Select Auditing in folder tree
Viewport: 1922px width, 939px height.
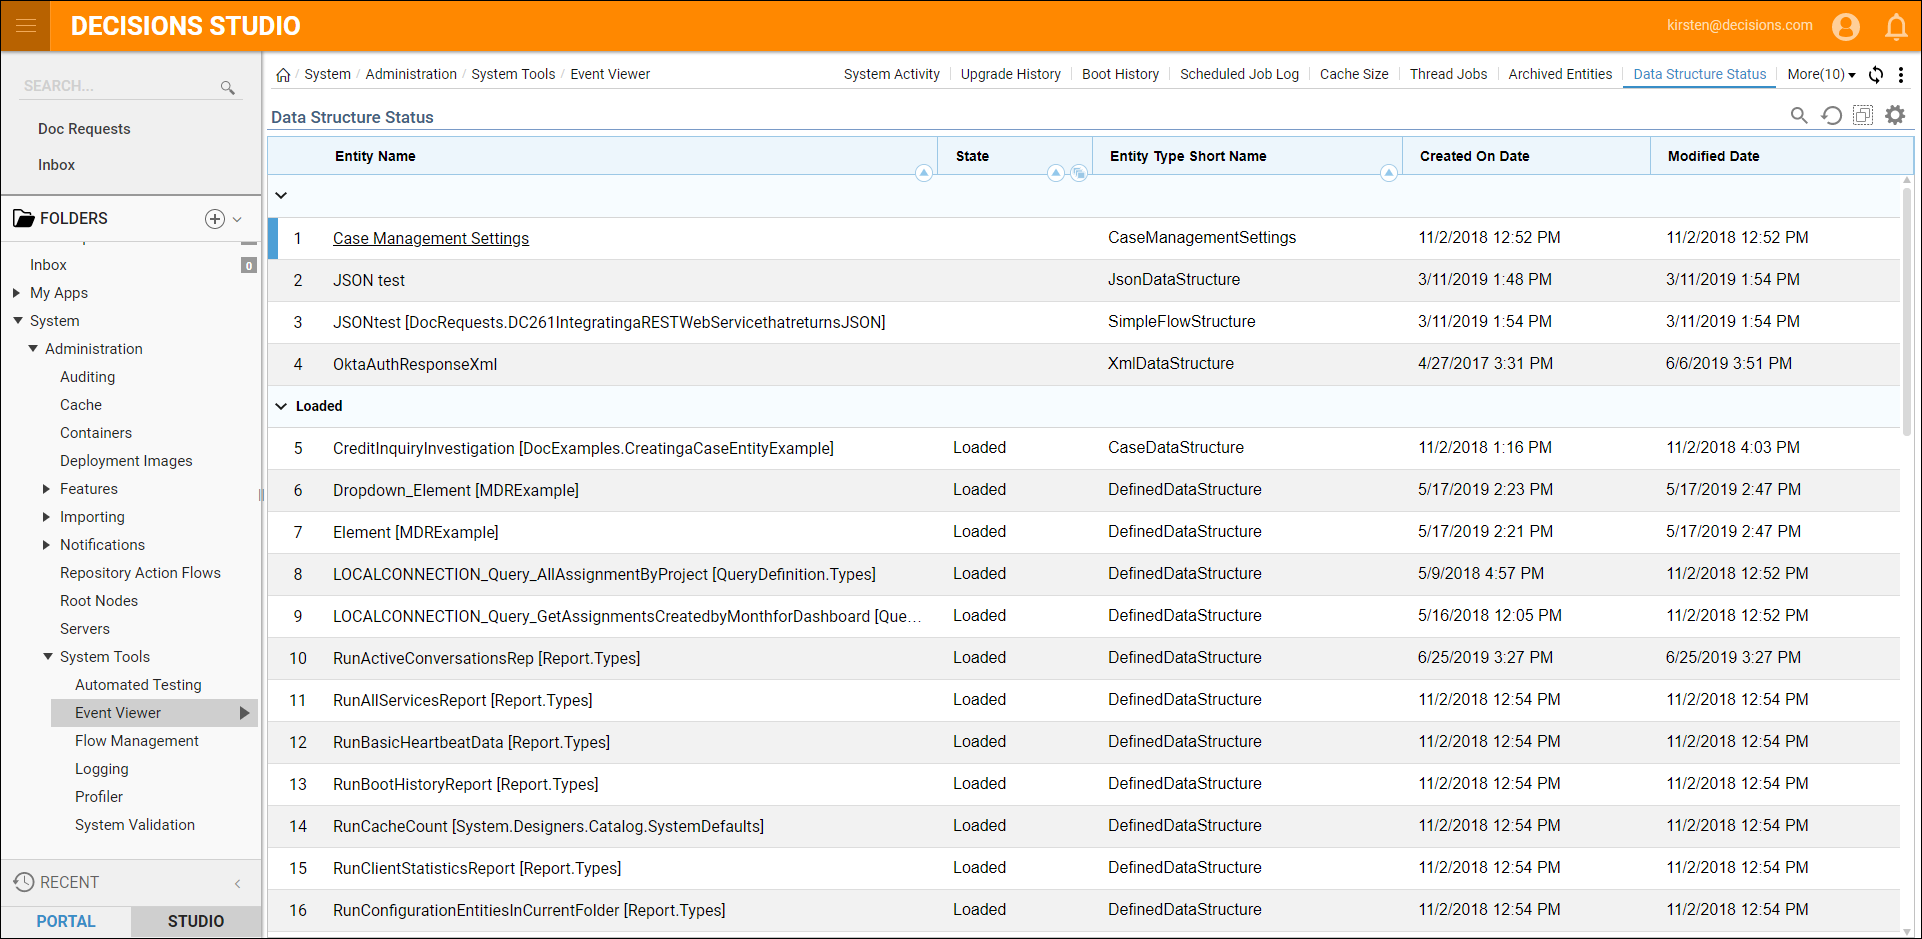click(x=87, y=377)
